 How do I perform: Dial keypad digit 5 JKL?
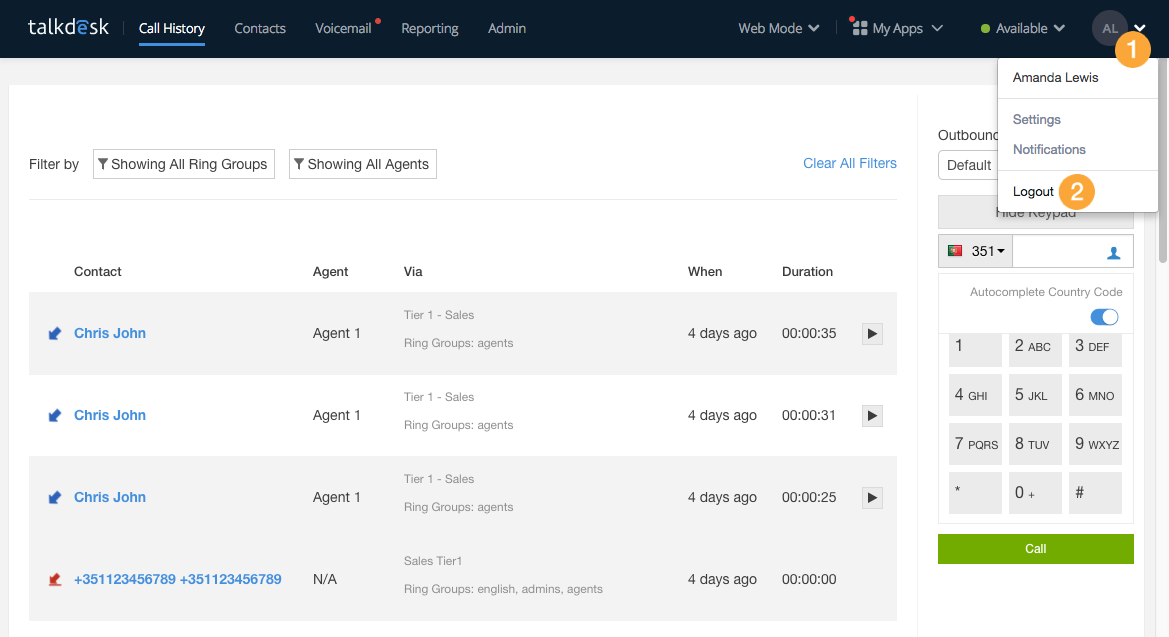(x=1035, y=395)
